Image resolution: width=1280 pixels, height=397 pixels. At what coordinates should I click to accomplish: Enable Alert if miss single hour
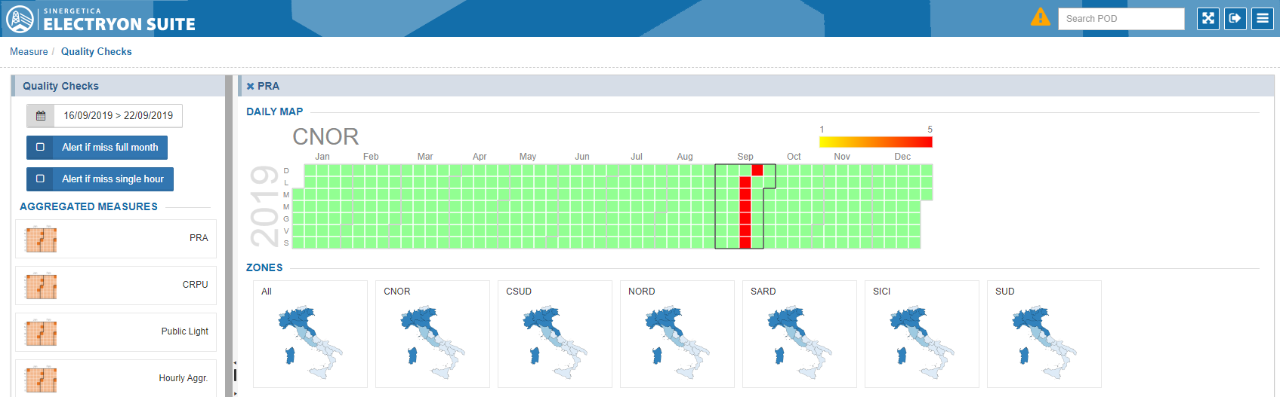pos(100,179)
